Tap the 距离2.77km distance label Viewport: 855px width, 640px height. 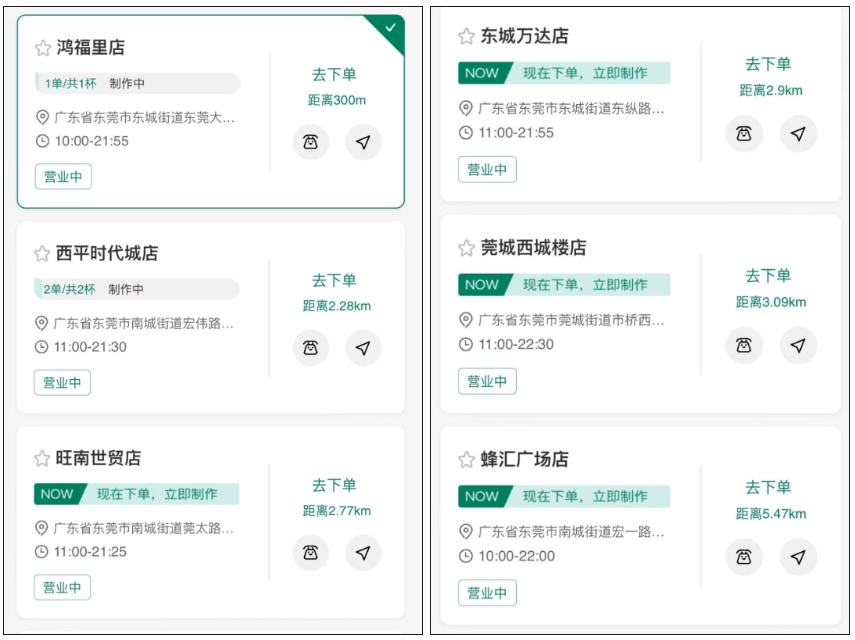pos(337,511)
